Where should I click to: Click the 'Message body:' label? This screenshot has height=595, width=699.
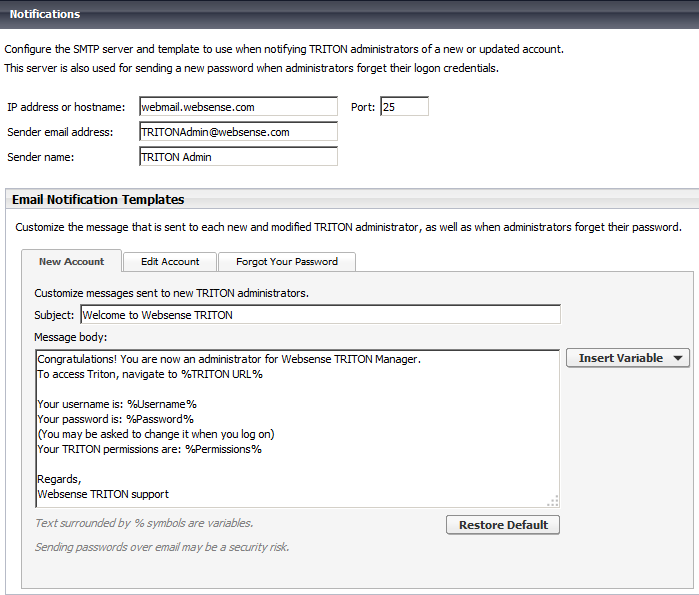71,337
